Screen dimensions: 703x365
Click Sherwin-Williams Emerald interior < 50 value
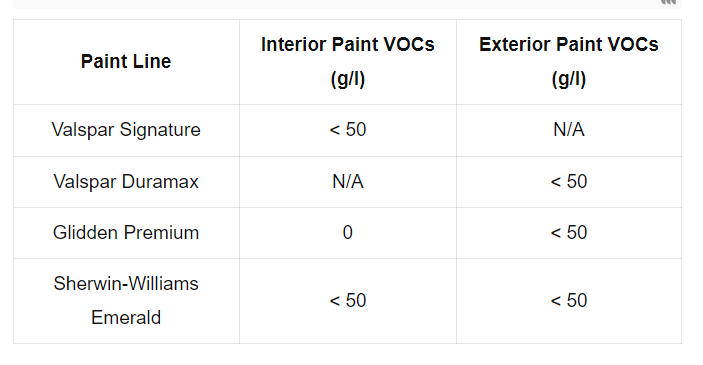(348, 301)
